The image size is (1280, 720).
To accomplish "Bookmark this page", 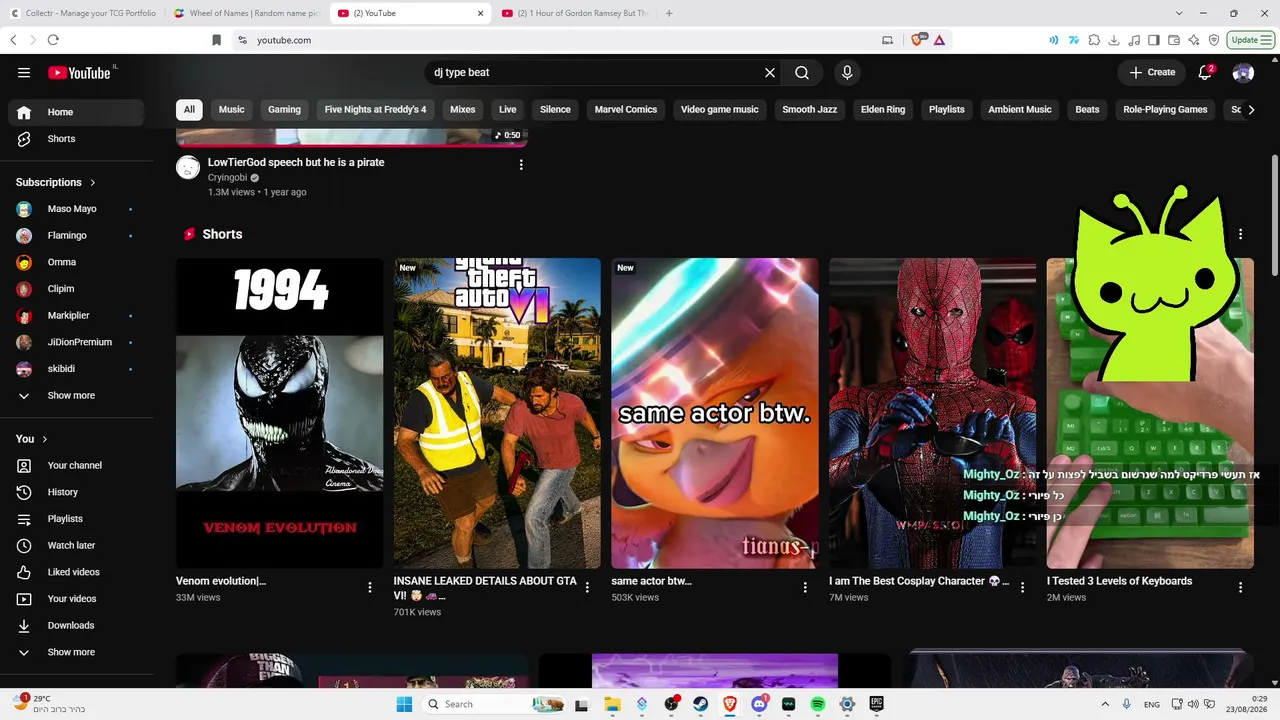I will pyautogui.click(x=216, y=40).
